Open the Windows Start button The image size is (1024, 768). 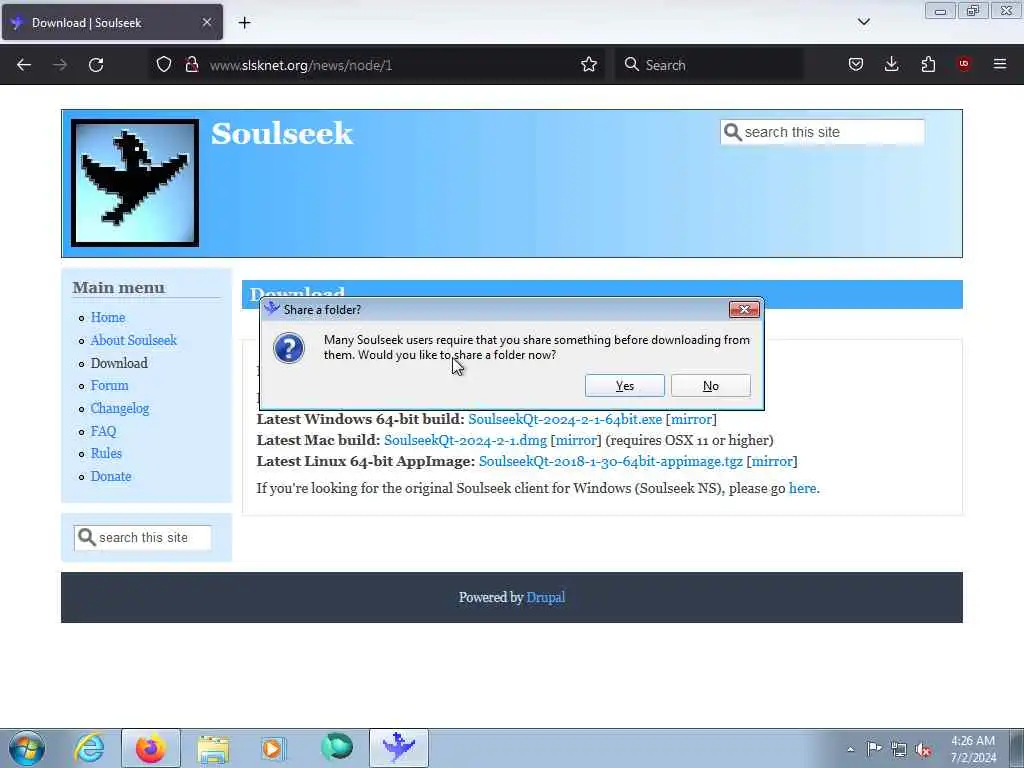point(27,748)
